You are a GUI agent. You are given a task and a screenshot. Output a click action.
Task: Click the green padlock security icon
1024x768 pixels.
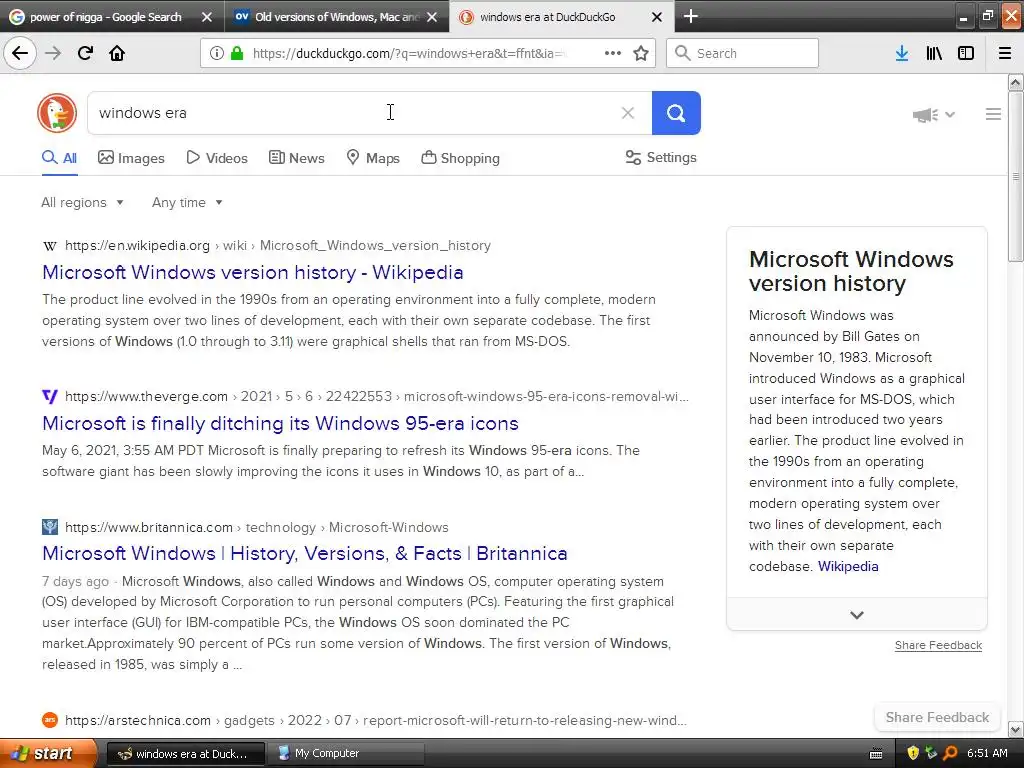[237, 53]
